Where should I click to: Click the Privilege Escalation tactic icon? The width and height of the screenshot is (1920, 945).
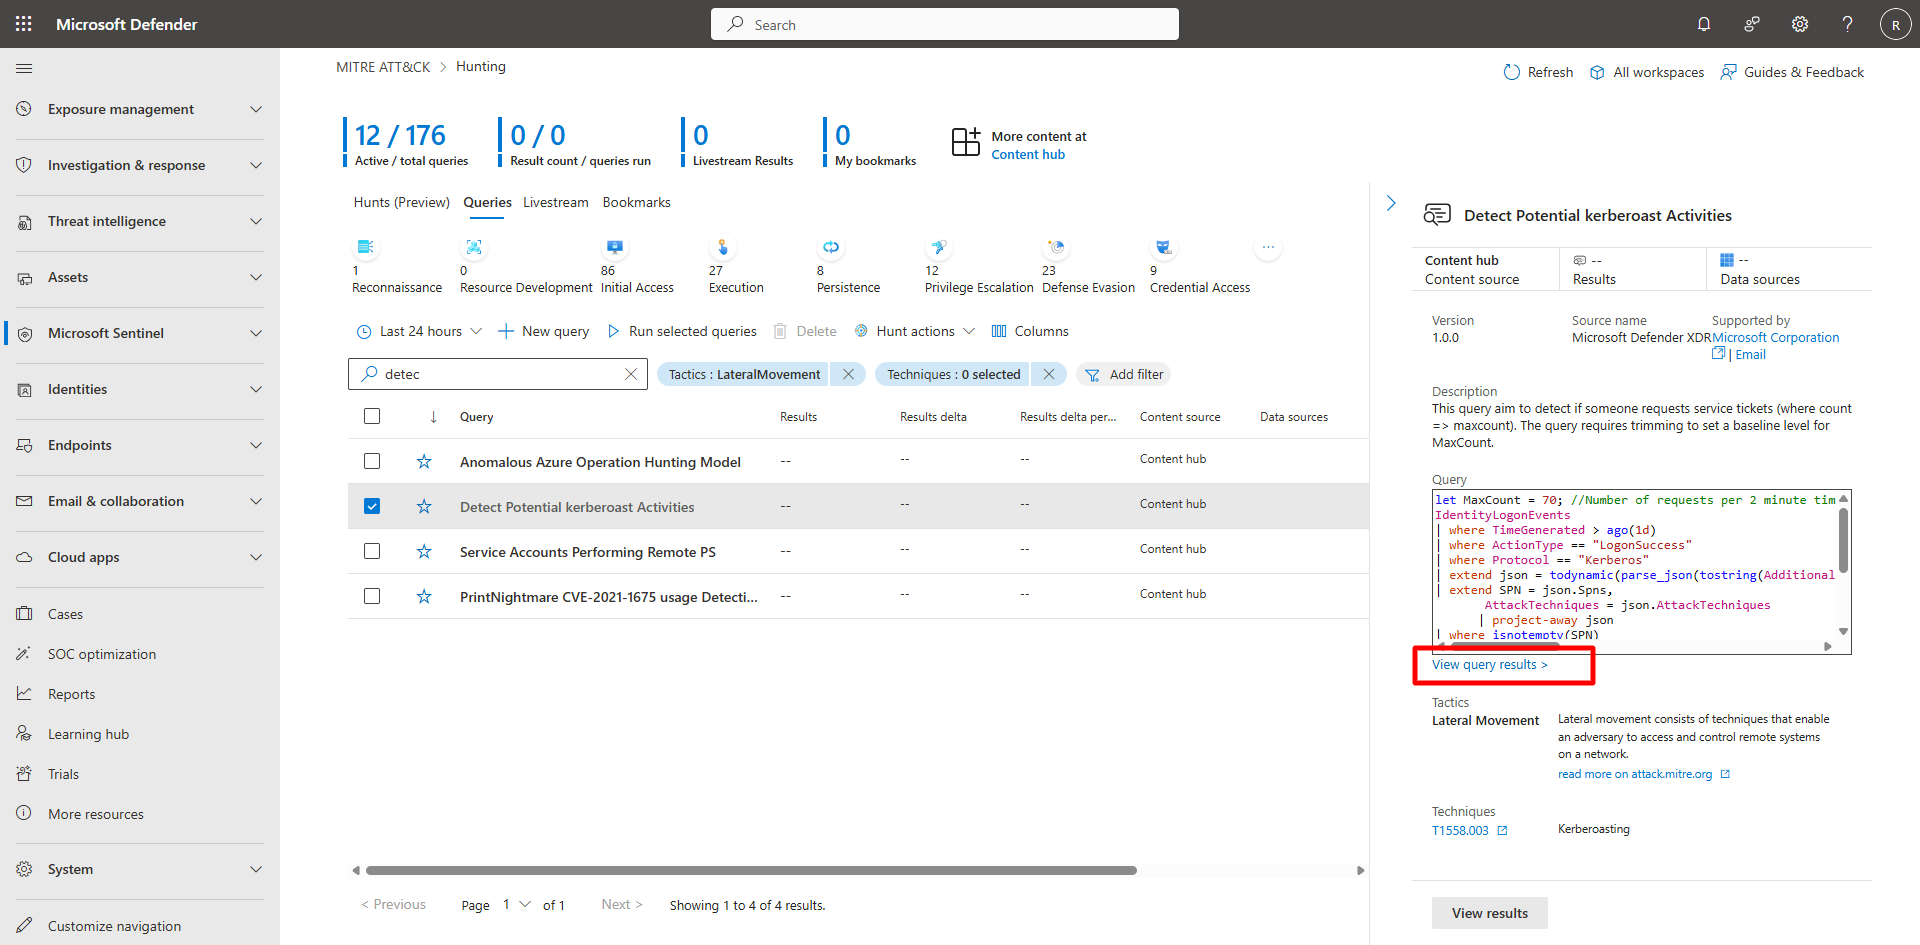939,247
